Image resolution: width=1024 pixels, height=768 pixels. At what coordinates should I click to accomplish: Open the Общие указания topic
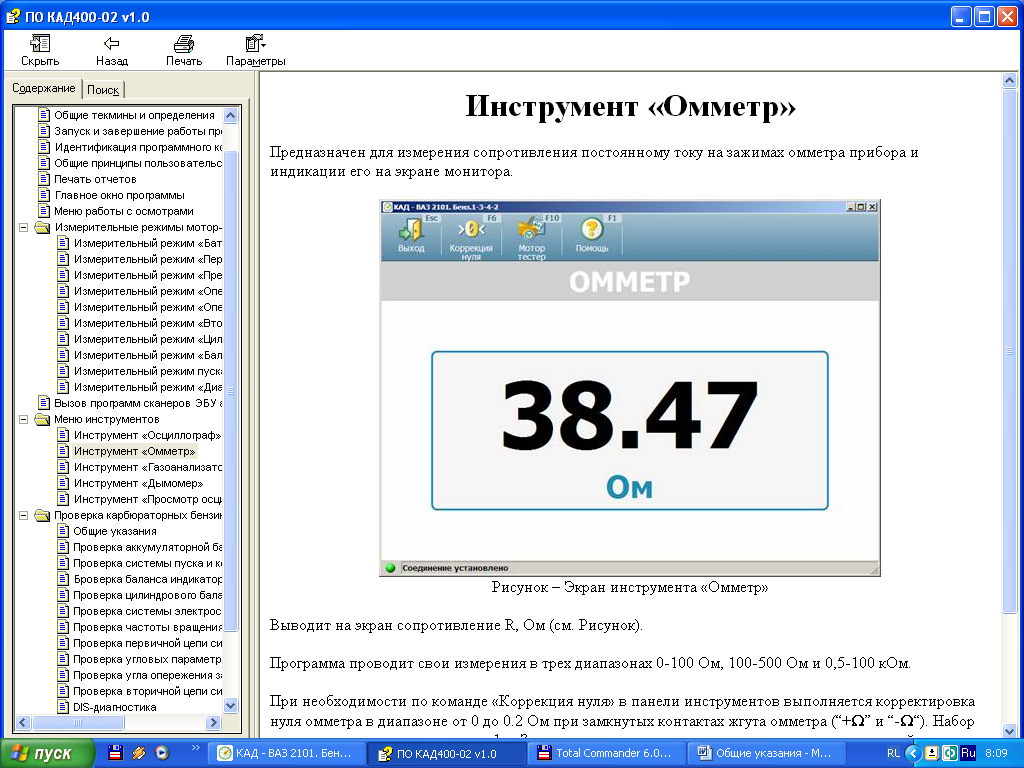click(115, 531)
